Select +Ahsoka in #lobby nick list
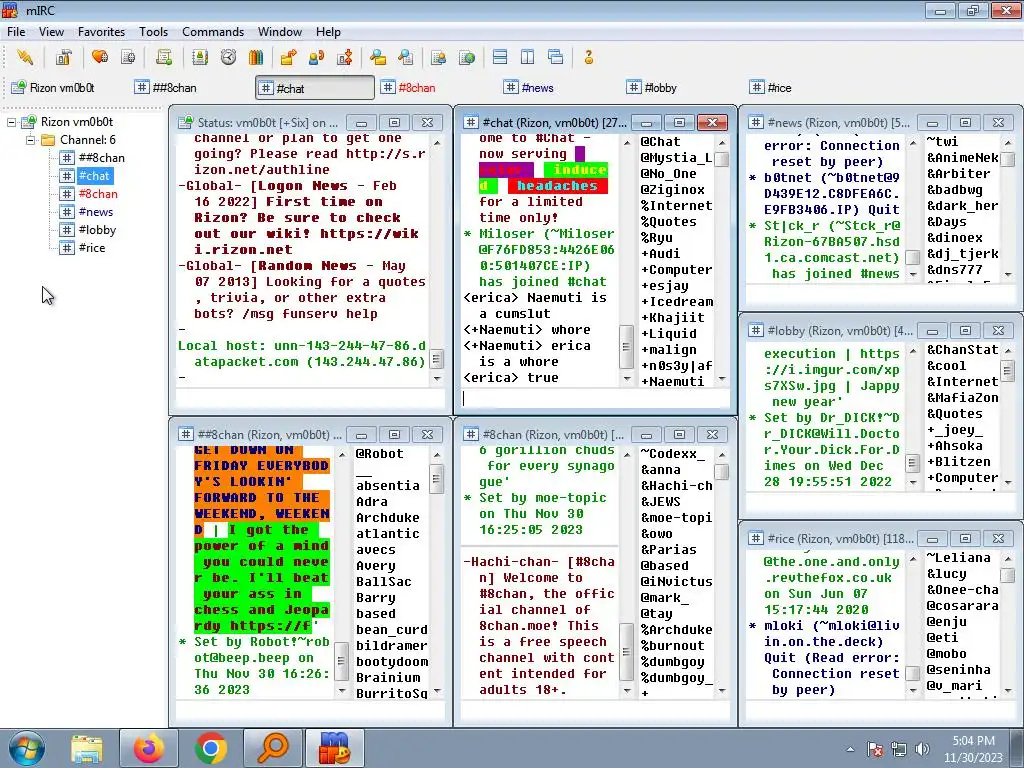This screenshot has width=1024, height=768. (x=955, y=445)
